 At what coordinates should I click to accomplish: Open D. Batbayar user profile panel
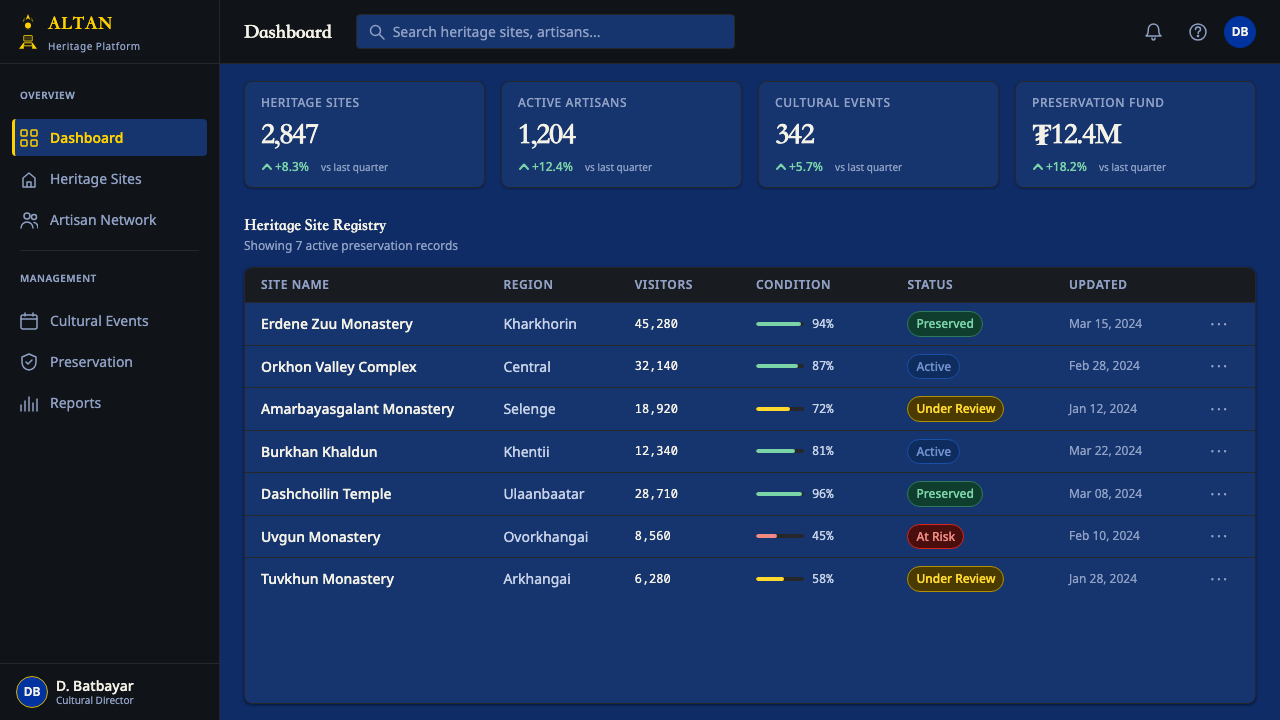point(110,692)
